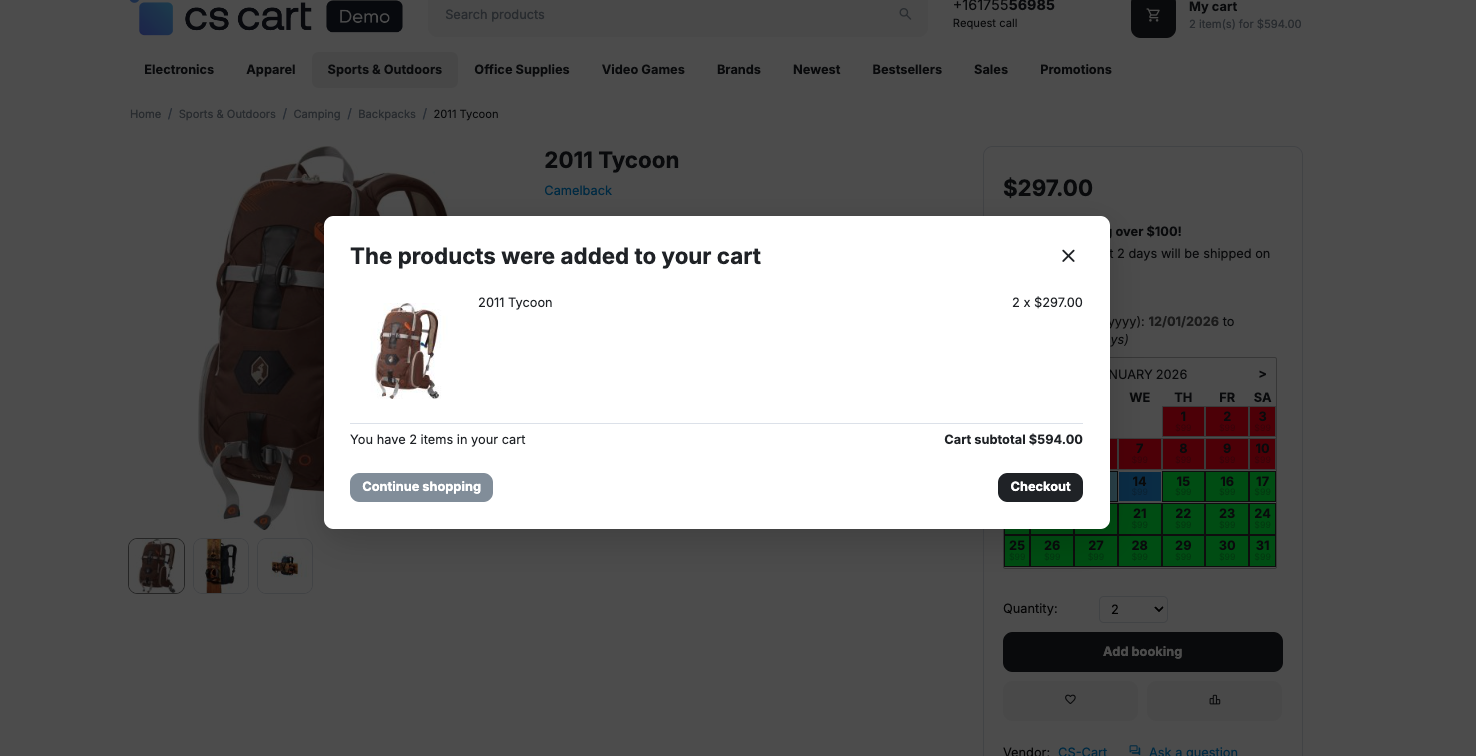The image size is (1476, 756).
Task: Click Continue shopping button
Action: [x=421, y=487]
